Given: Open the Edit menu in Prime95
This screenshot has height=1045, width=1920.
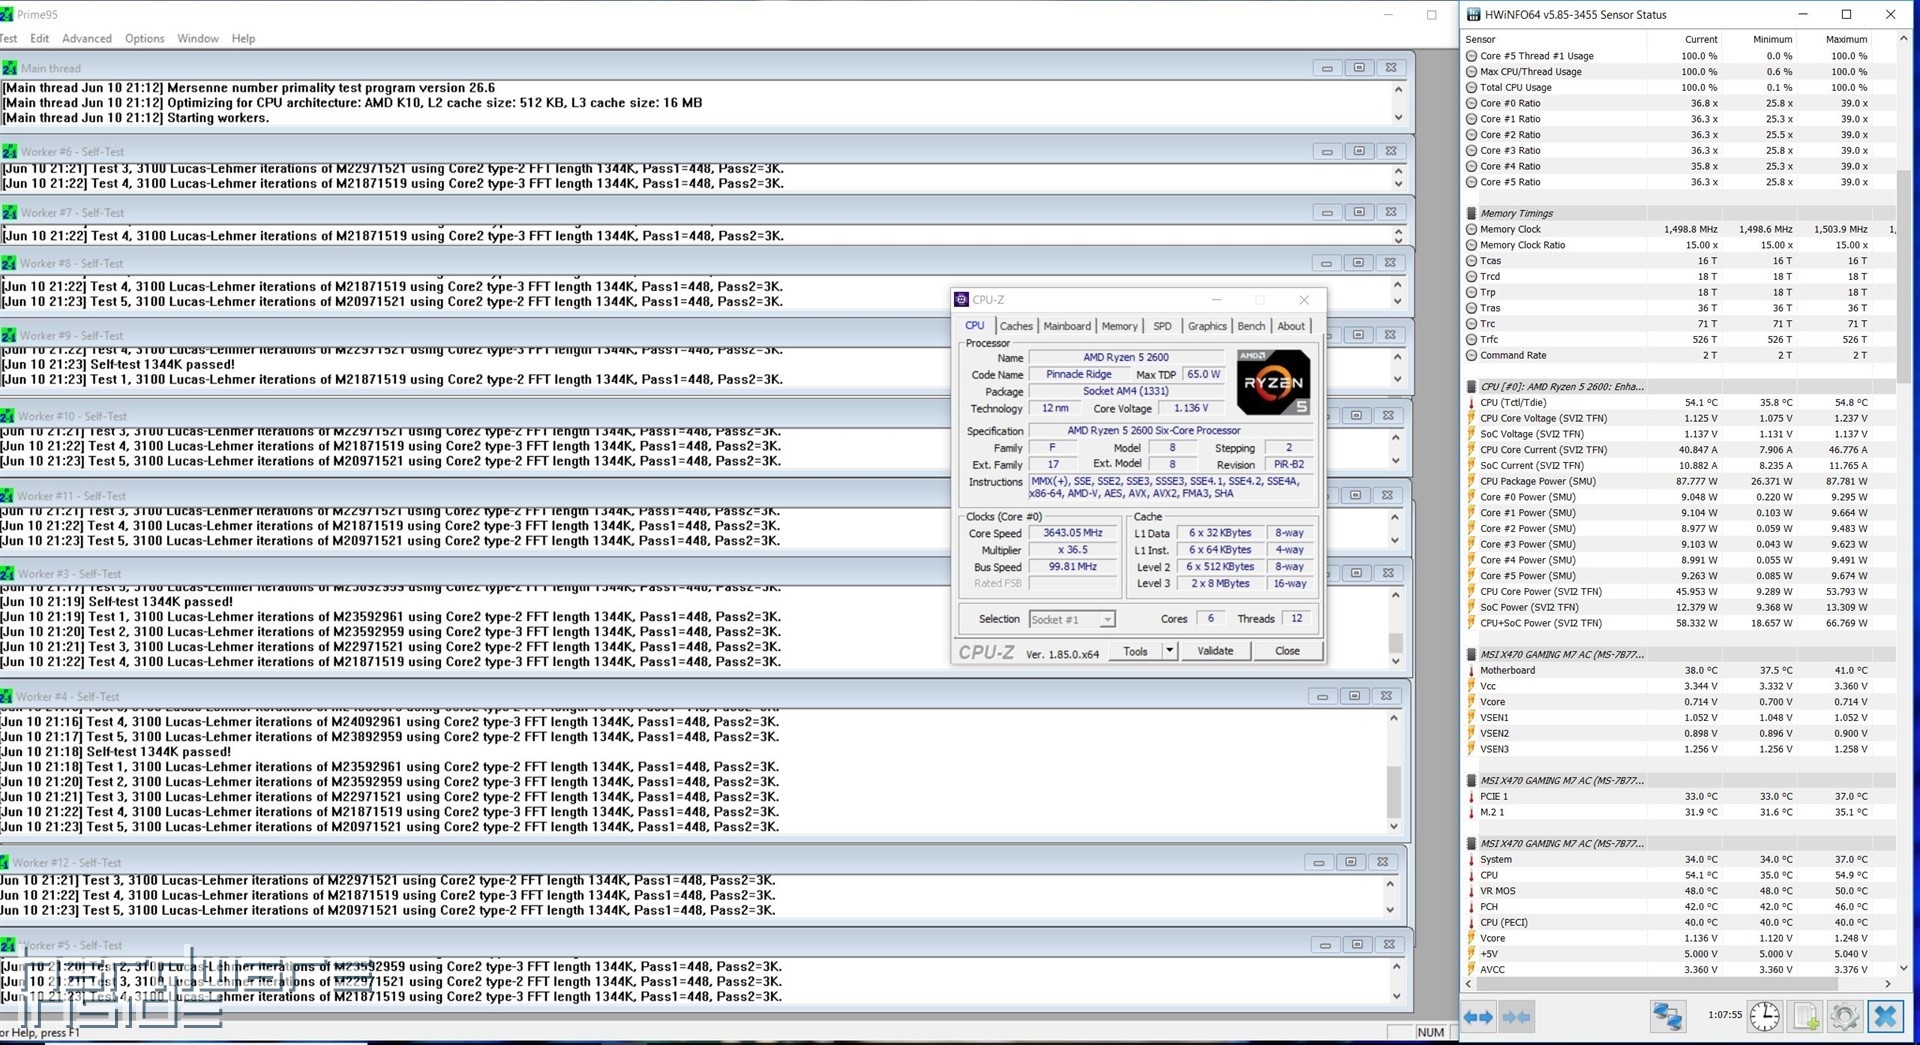Looking at the screenshot, I should (40, 38).
